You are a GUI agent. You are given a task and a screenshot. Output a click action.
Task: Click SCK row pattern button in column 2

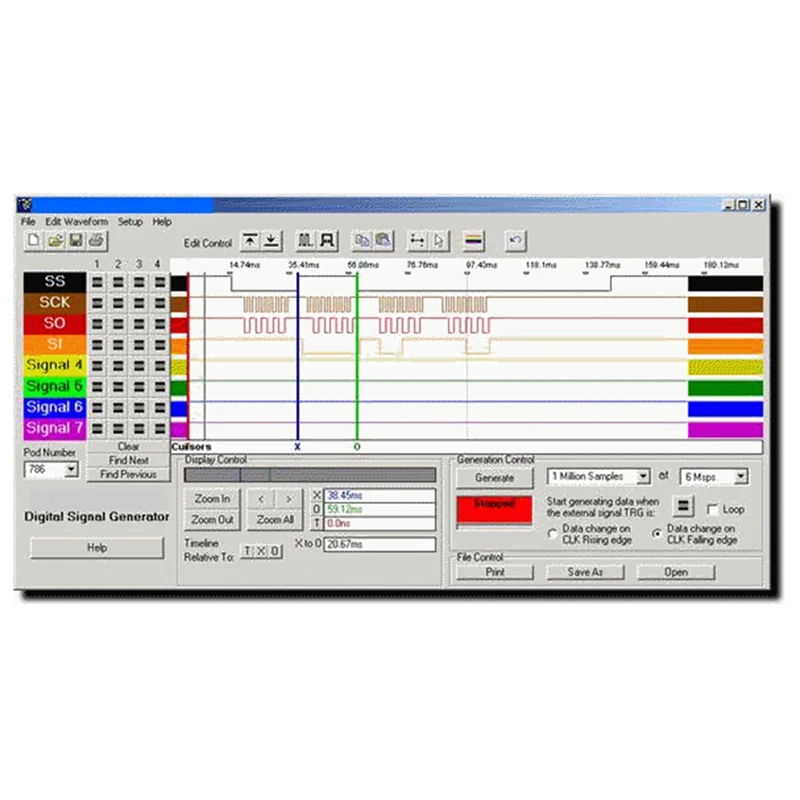(x=118, y=303)
